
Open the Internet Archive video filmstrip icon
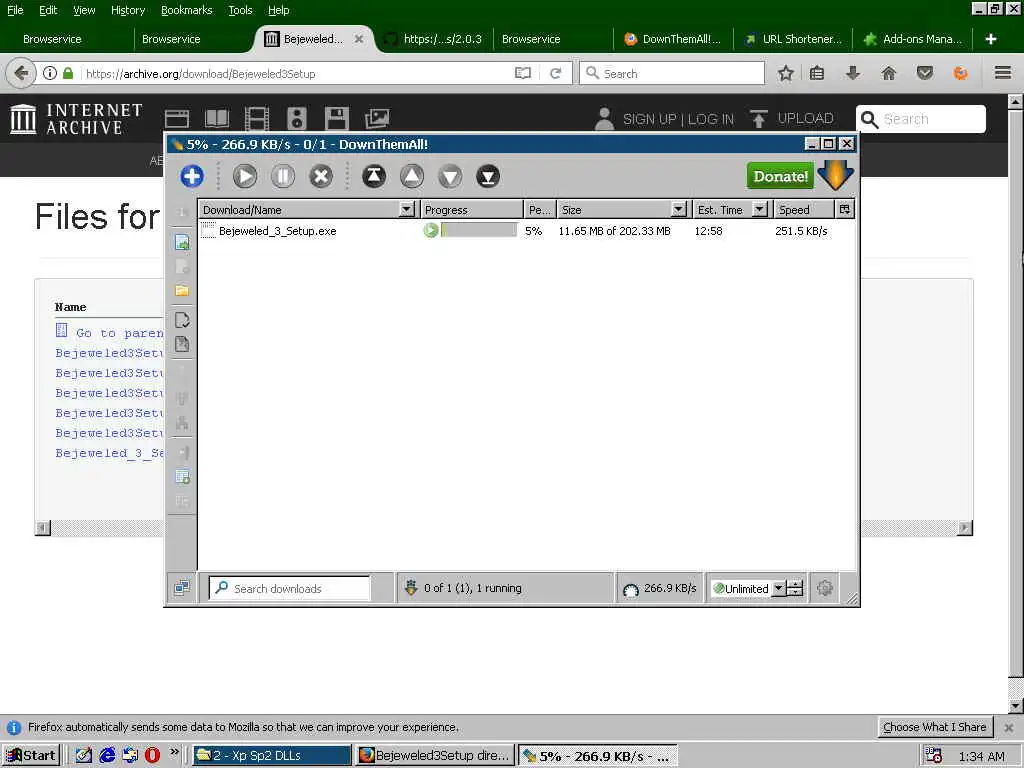257,119
